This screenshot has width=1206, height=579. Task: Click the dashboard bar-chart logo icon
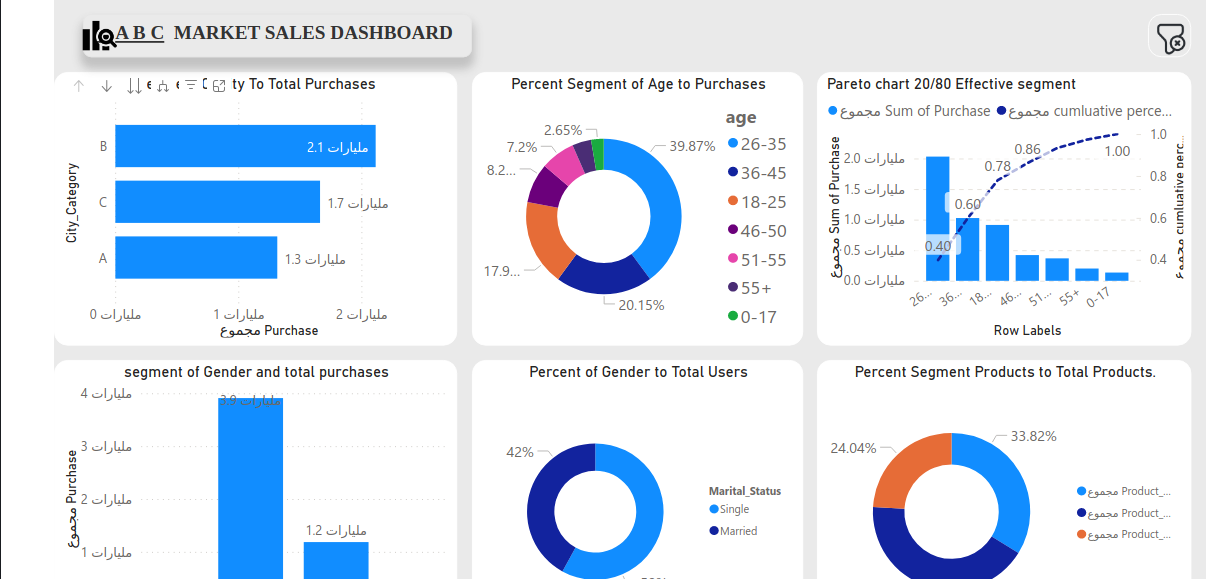coord(98,36)
